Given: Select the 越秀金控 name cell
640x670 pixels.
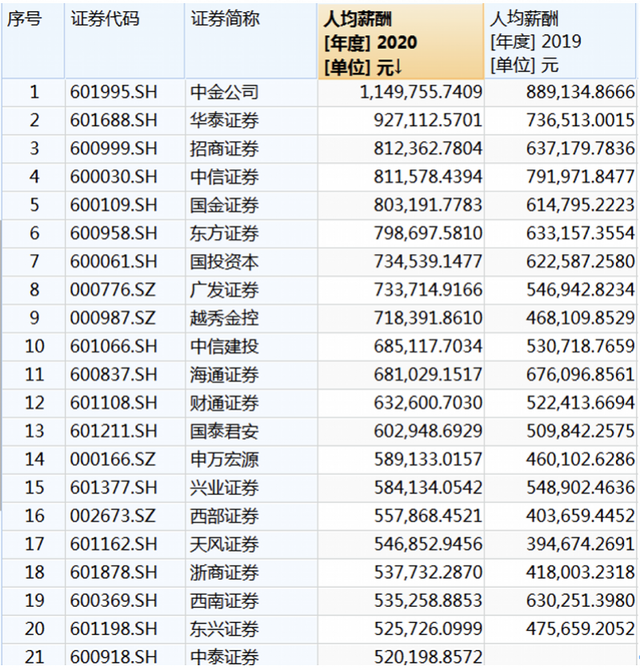Looking at the screenshot, I should click(251, 318).
